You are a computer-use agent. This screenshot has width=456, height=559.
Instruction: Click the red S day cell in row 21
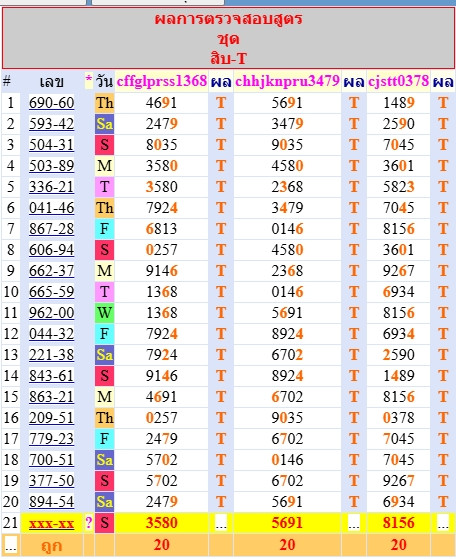[x=104, y=523]
